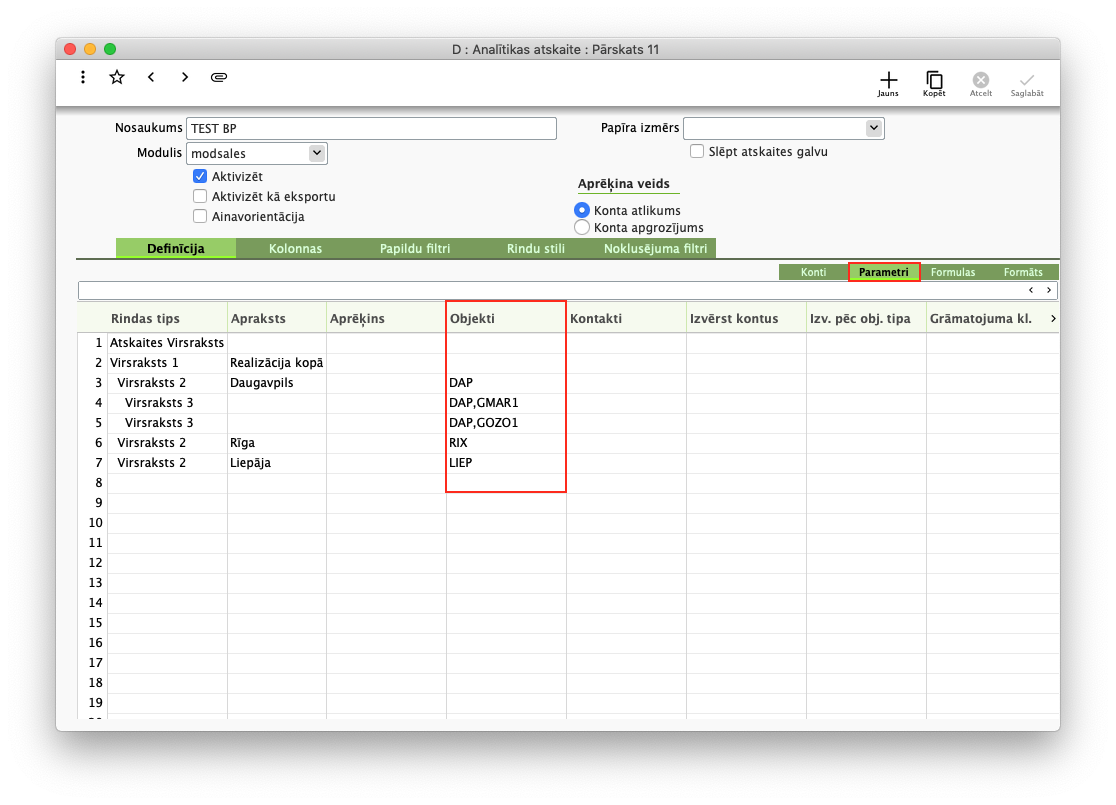Switch to the Definīcija tab

pos(176,248)
